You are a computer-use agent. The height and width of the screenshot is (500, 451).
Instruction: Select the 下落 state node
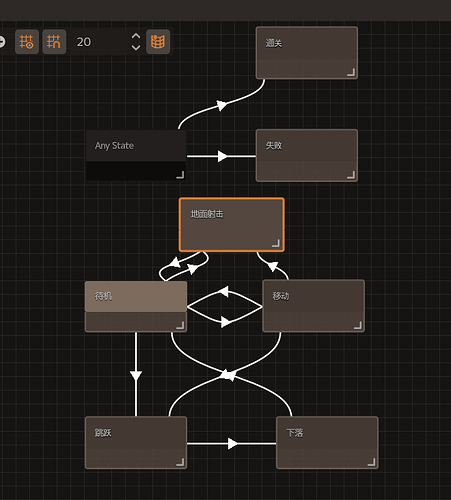coord(327,442)
